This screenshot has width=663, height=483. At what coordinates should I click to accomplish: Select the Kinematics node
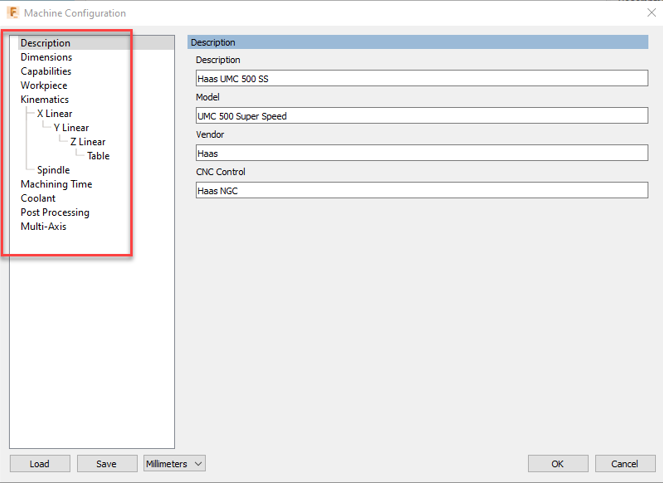tap(44, 99)
